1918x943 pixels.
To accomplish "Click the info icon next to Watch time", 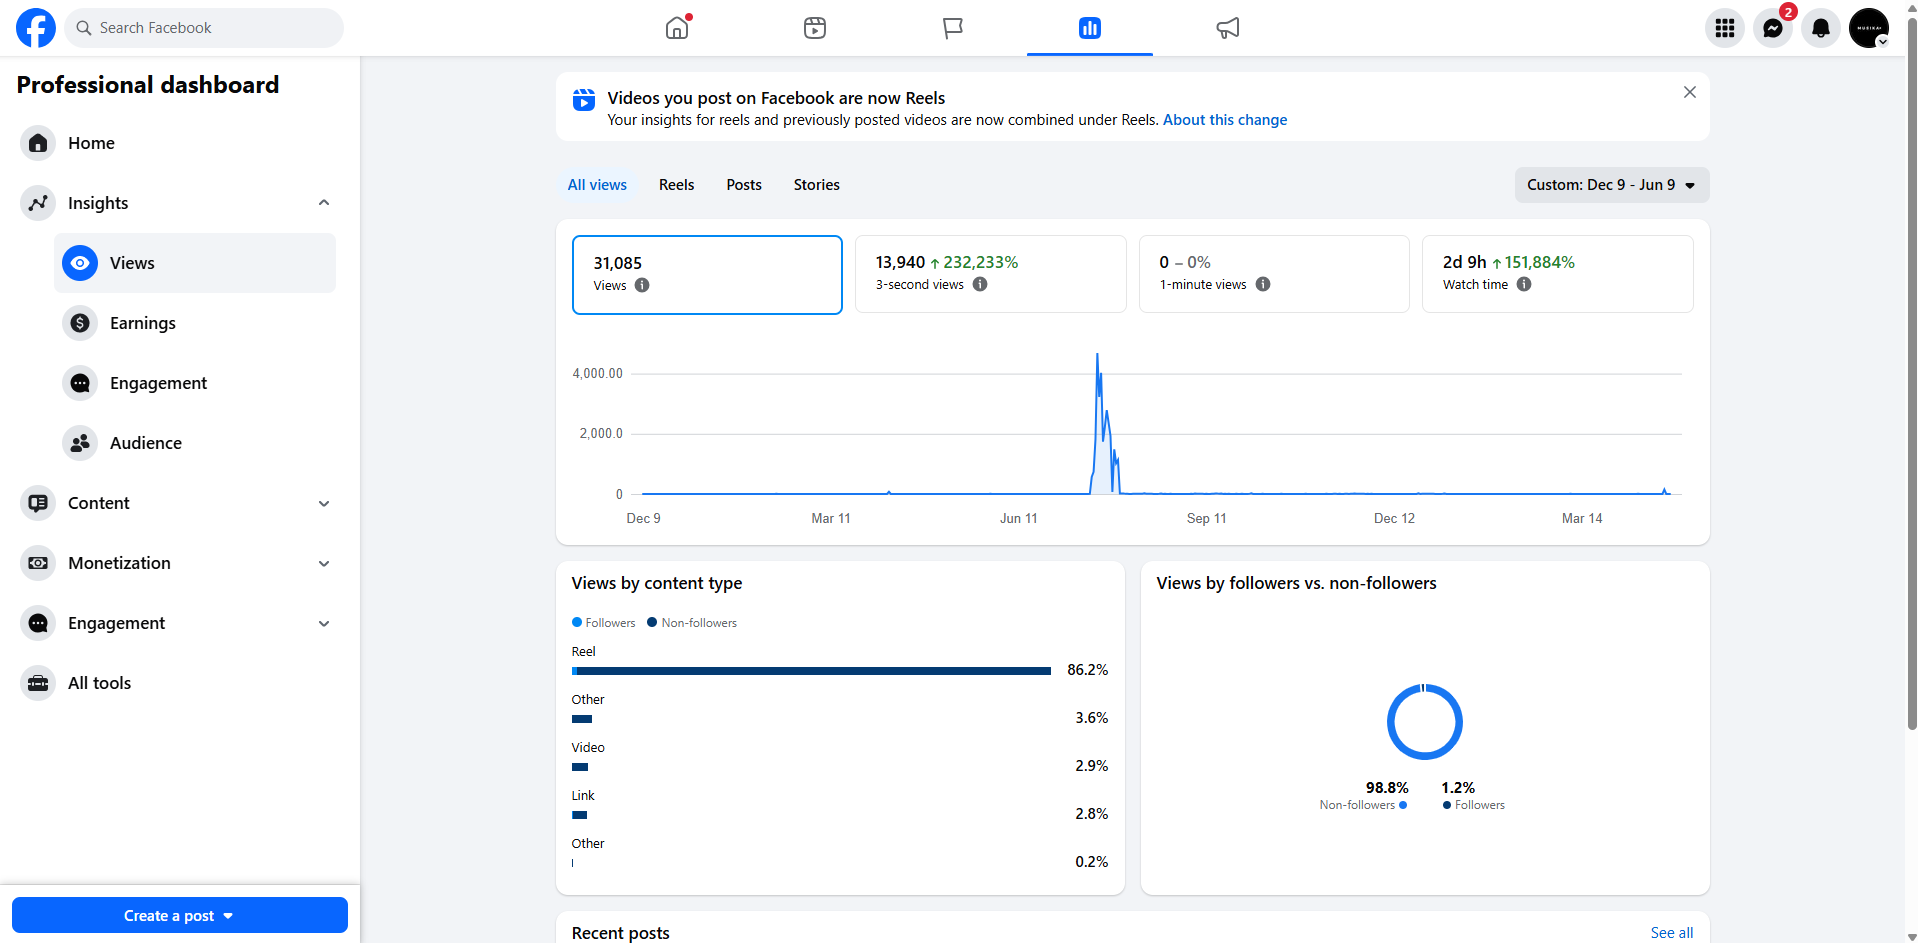I will pyautogui.click(x=1524, y=284).
